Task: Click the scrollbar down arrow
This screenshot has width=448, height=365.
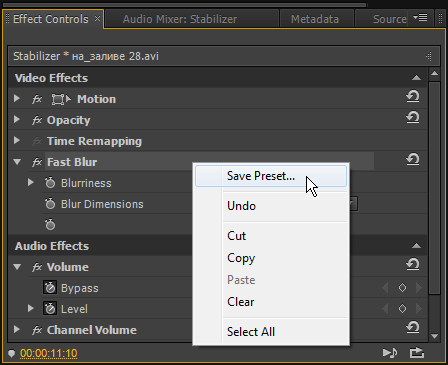Action: tap(434, 336)
